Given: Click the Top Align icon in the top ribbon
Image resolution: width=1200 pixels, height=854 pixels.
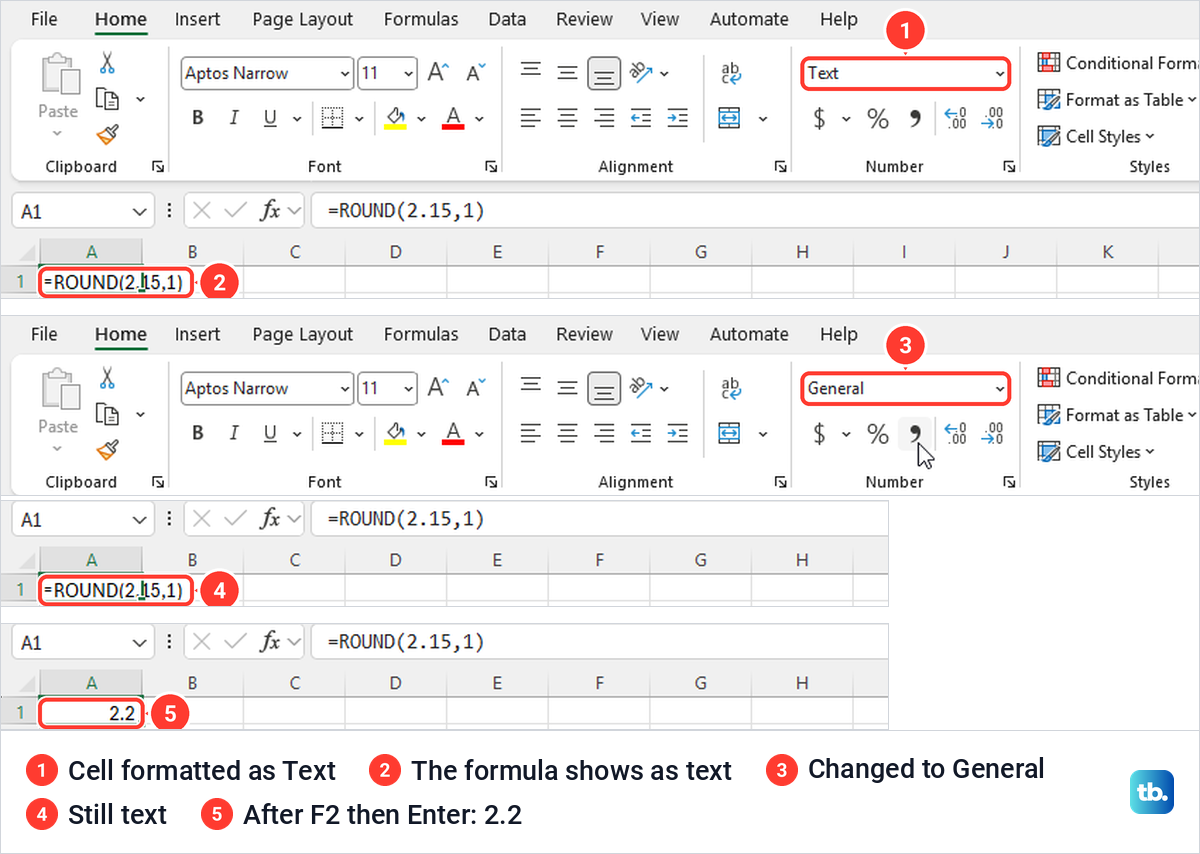Looking at the screenshot, I should (x=531, y=72).
